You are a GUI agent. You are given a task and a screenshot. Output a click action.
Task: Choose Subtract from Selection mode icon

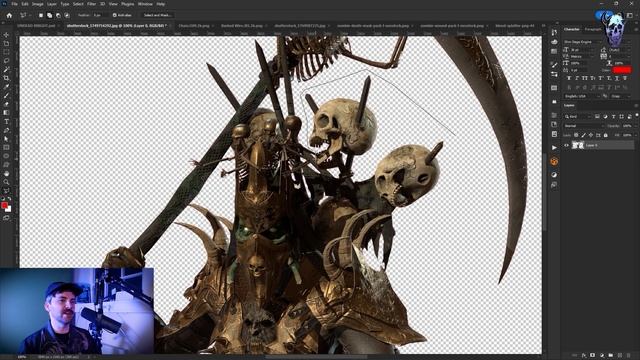pos(58,15)
